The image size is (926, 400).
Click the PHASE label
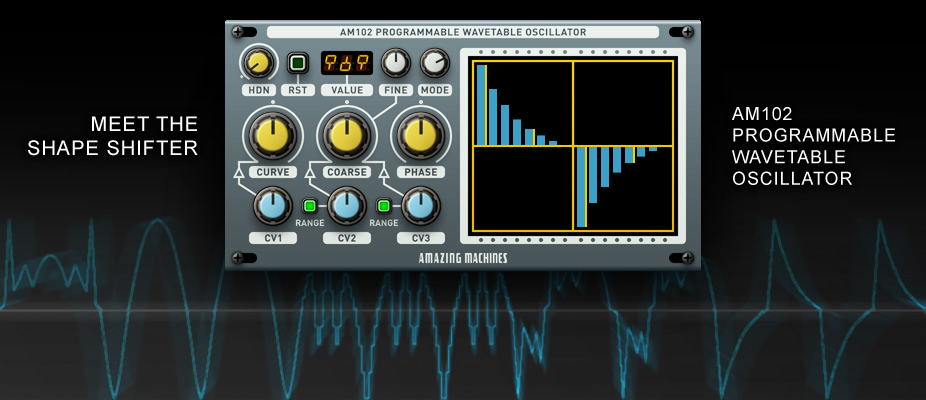pos(420,172)
